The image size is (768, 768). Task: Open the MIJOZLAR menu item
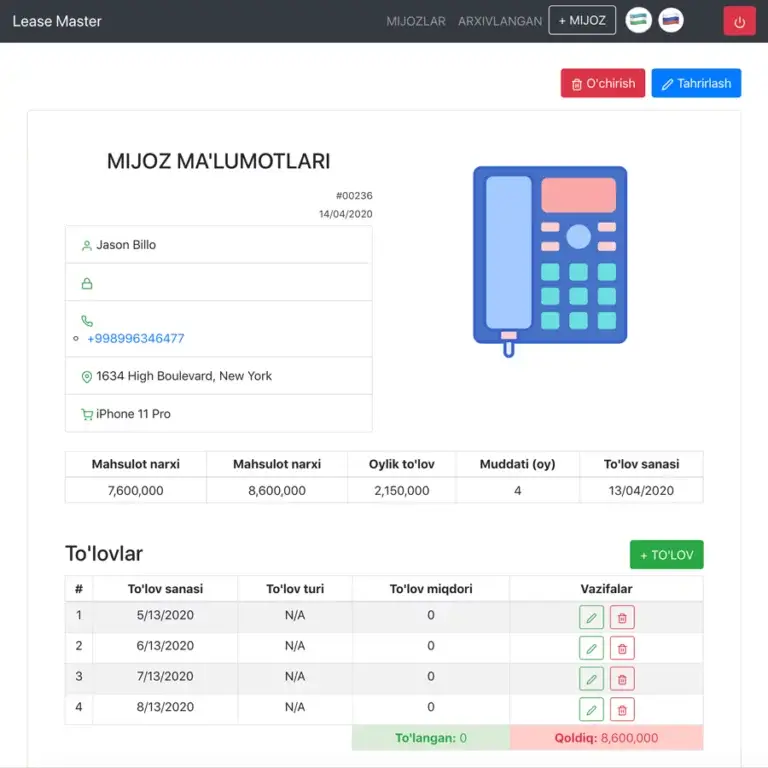tap(416, 21)
